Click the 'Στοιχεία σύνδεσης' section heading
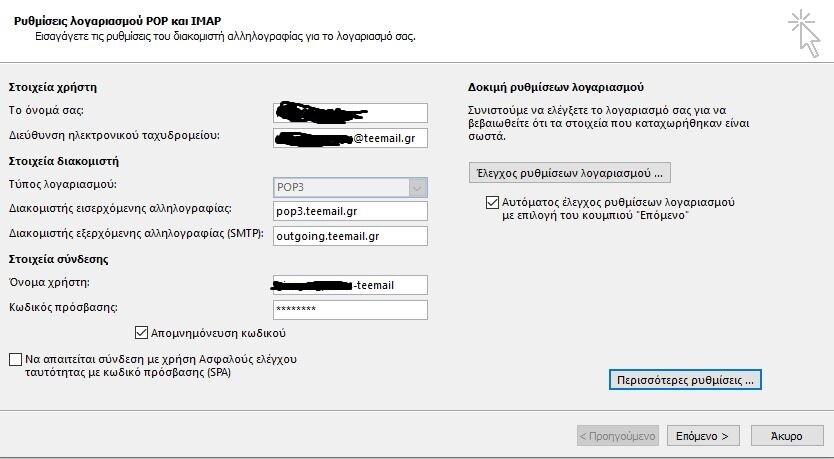Image resolution: width=834 pixels, height=459 pixels. (58, 260)
